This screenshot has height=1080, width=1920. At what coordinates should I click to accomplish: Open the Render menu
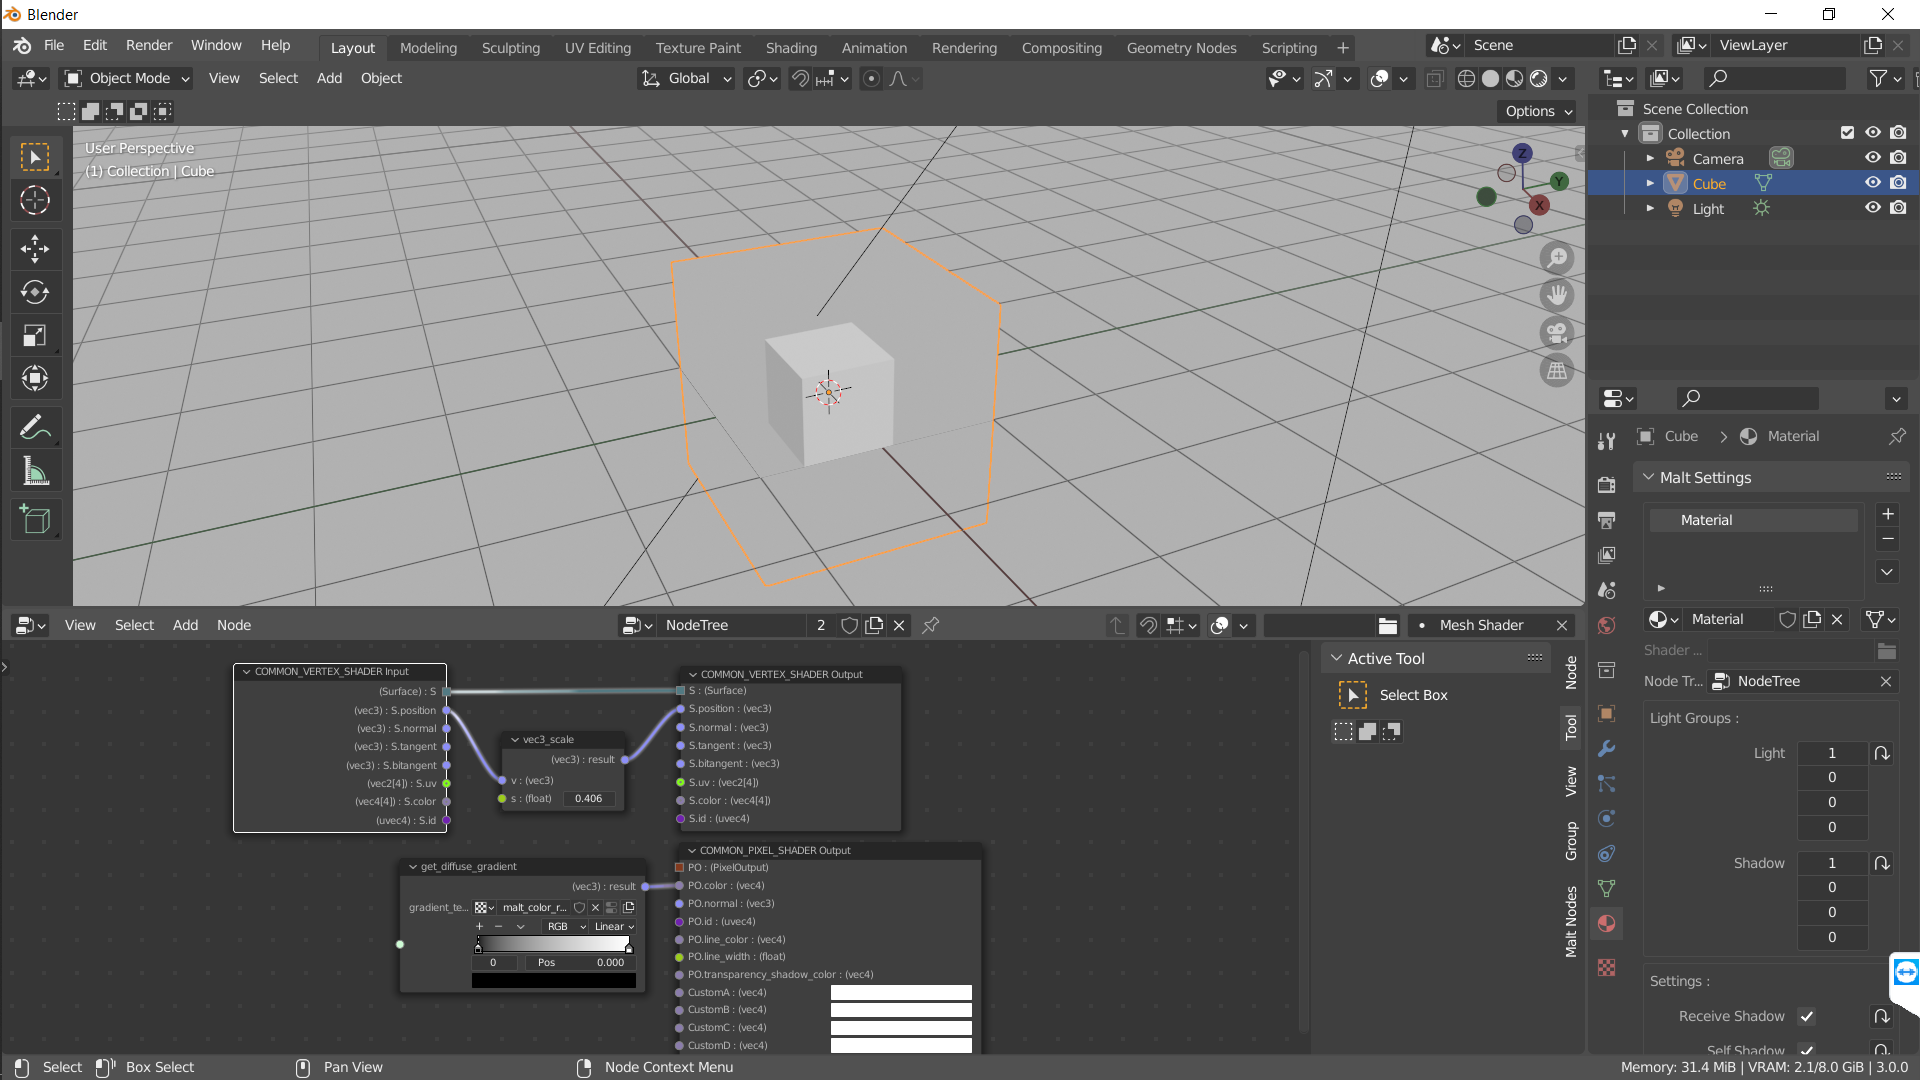pos(148,45)
